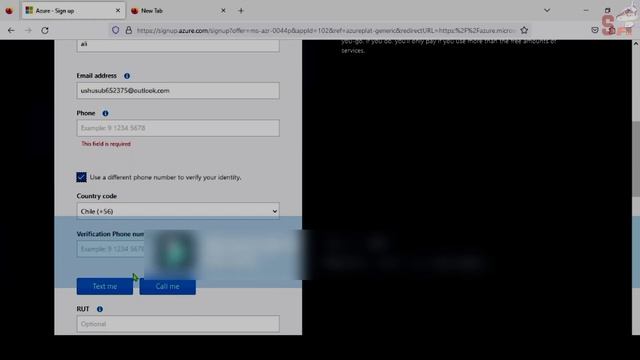
Task: Click the 'Country code' label
Action: pyautogui.click(x=97, y=196)
